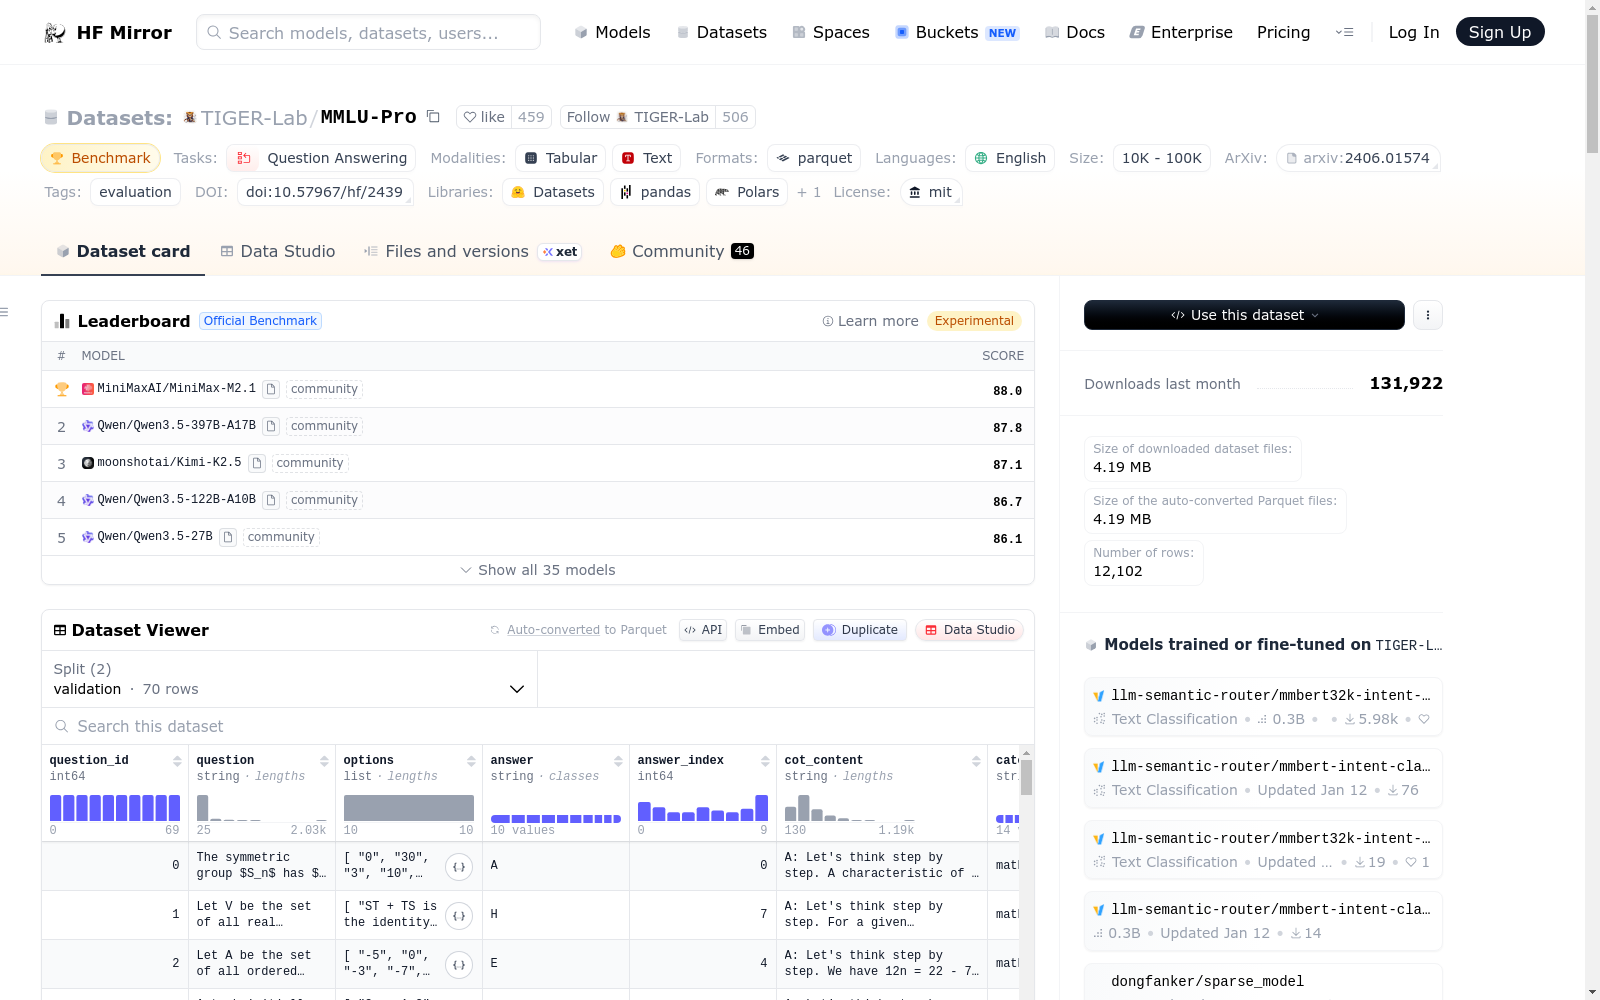Open Models in the top navigation

coord(612,32)
